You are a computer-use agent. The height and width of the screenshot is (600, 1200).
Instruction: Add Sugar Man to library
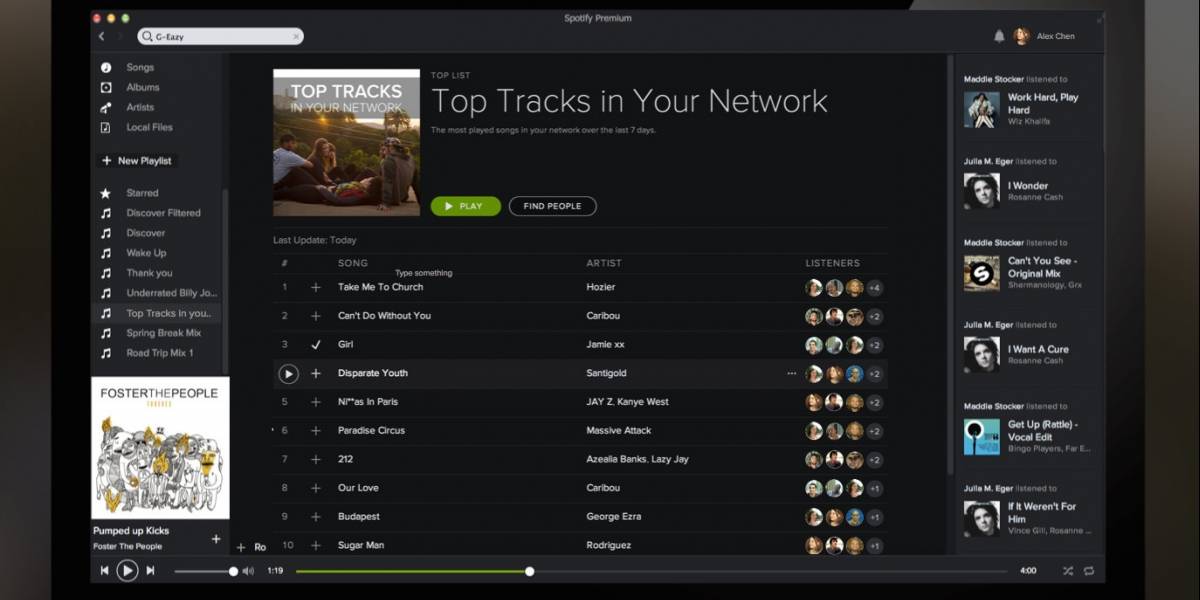(x=316, y=545)
